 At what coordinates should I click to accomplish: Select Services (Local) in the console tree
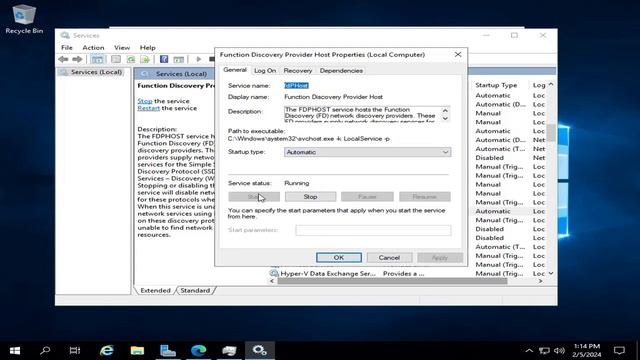pyautogui.click(x=96, y=72)
